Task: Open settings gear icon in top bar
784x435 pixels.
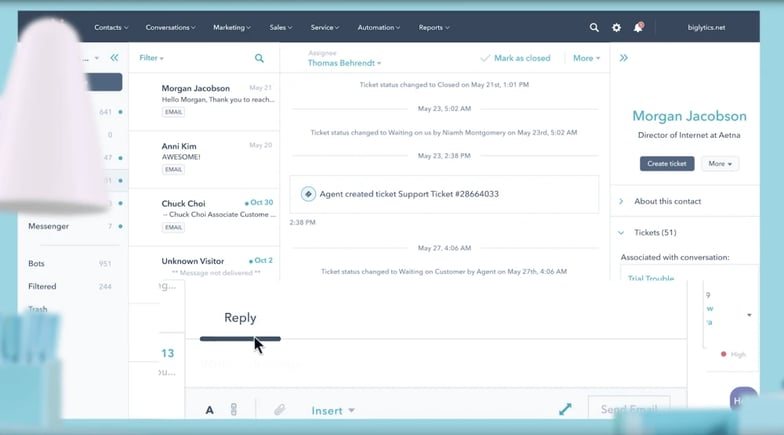Action: [616, 28]
